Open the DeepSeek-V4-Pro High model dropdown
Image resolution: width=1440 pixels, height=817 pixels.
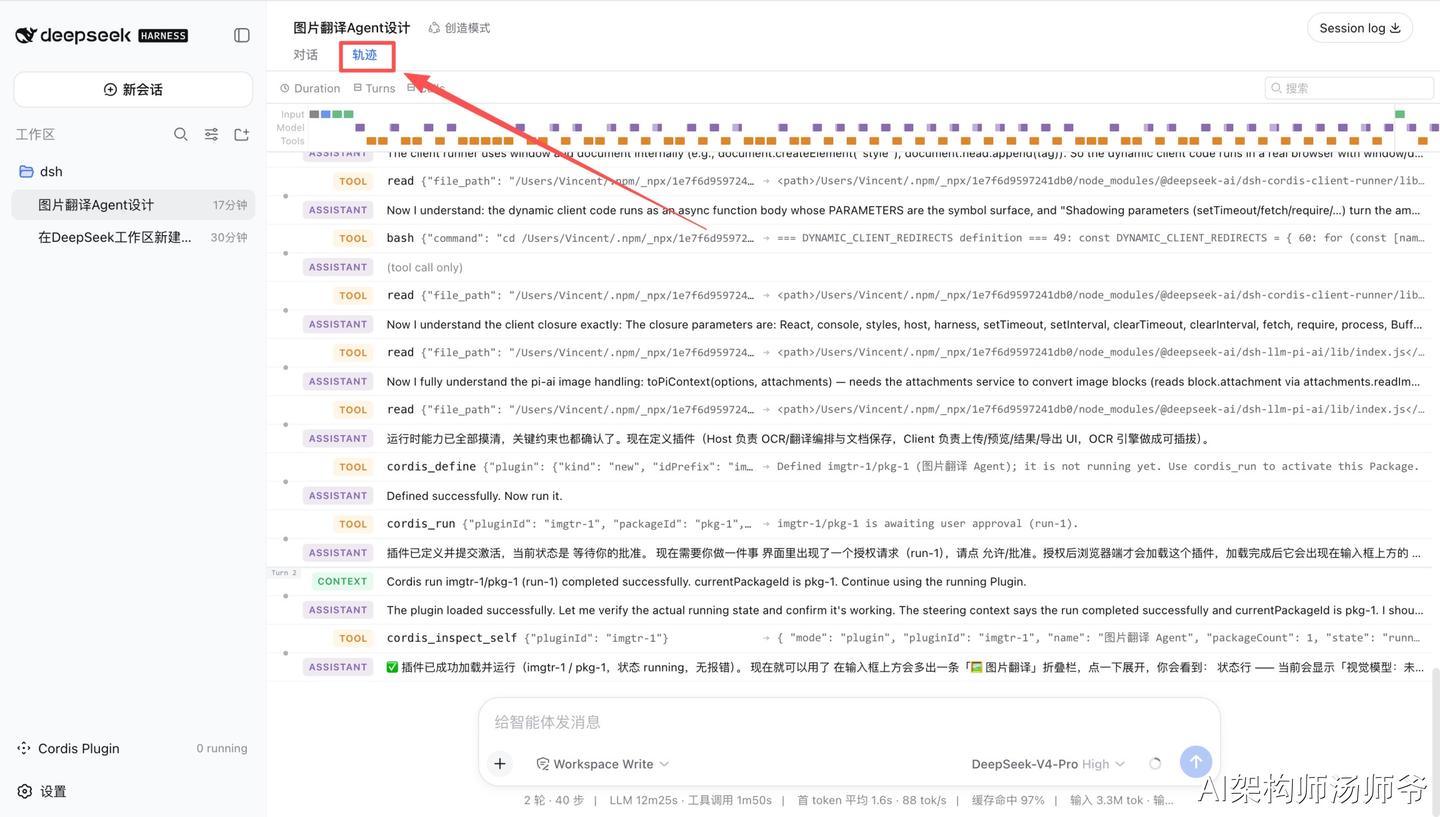pyautogui.click(x=1048, y=764)
